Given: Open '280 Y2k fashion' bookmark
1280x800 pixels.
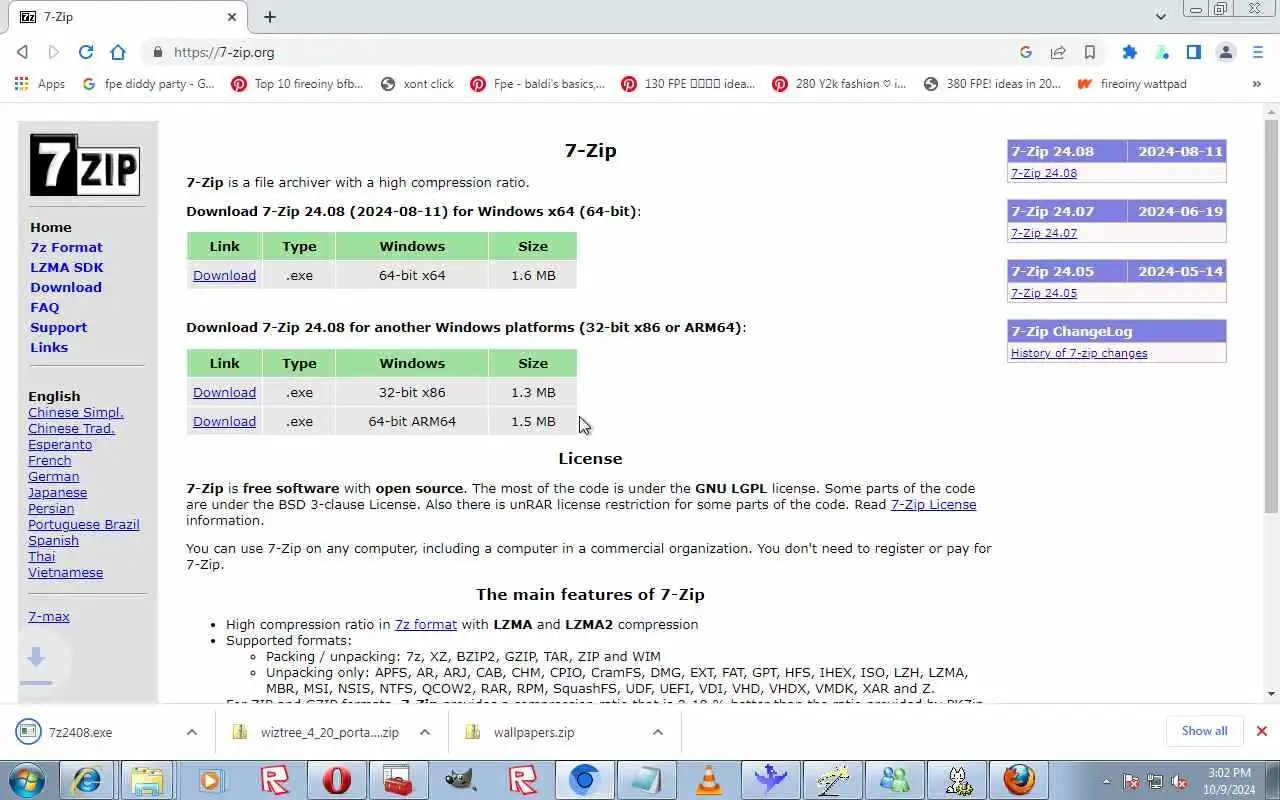Looking at the screenshot, I should [839, 84].
